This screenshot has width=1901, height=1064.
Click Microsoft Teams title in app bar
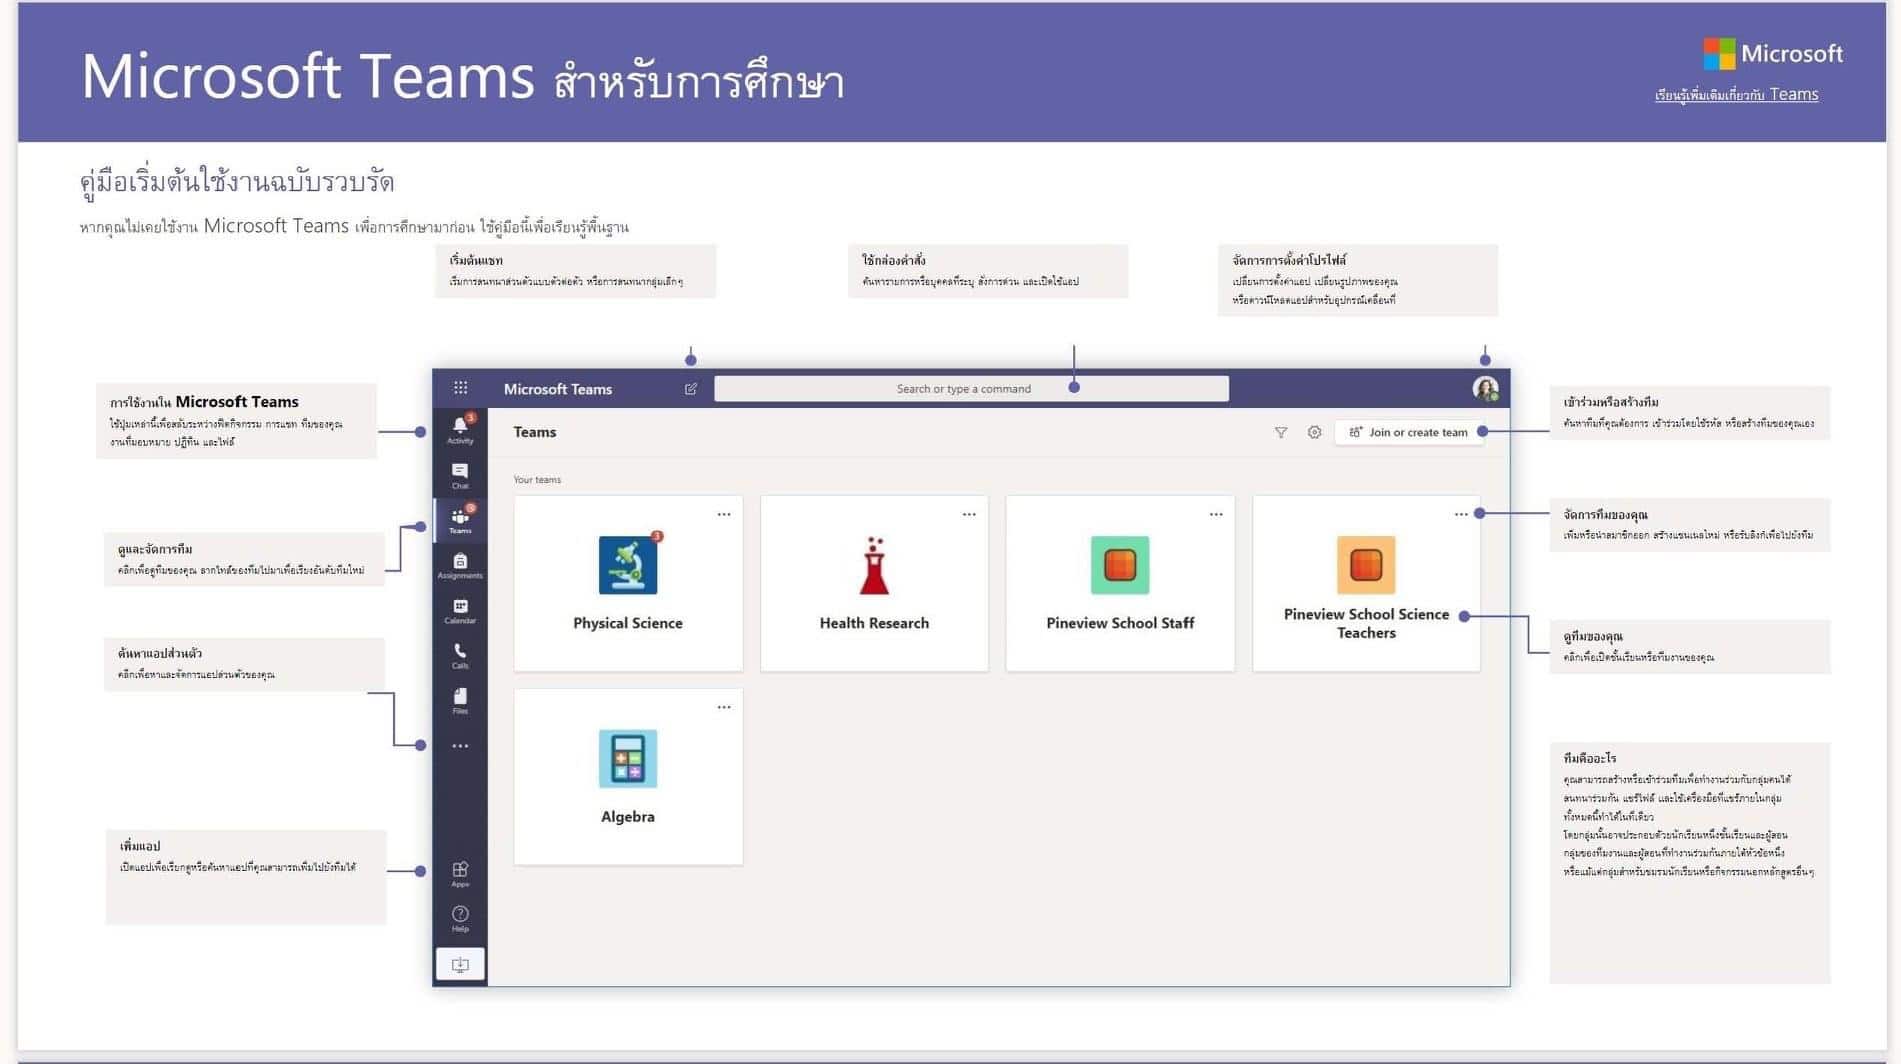558,389
